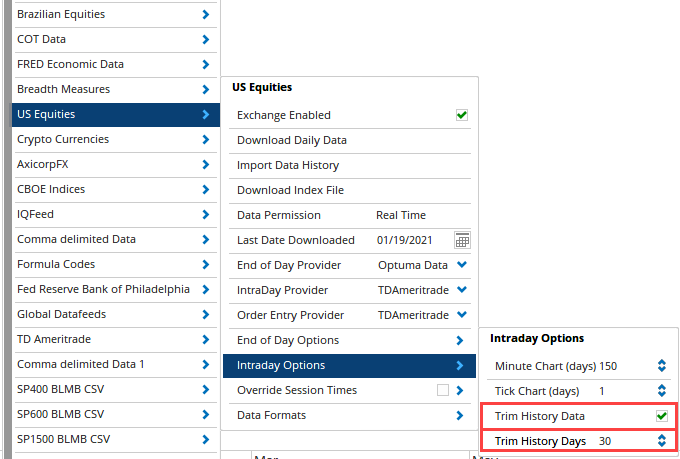Enable the Override Session Times checkbox
The height and width of the screenshot is (459, 680).
click(x=443, y=390)
